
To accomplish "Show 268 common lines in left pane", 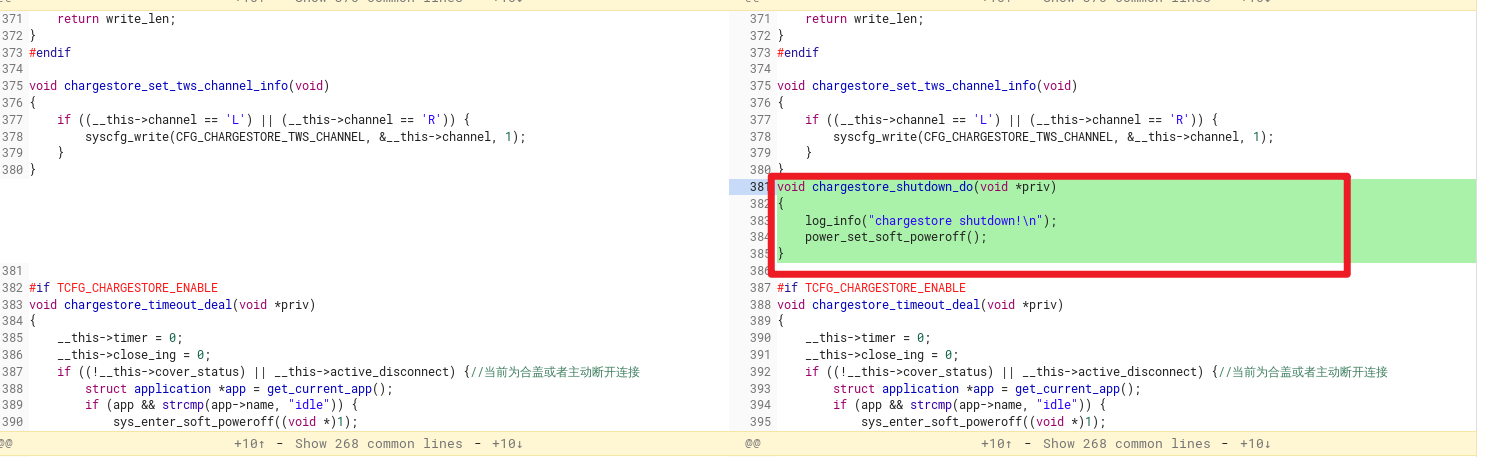I will [x=379, y=444].
